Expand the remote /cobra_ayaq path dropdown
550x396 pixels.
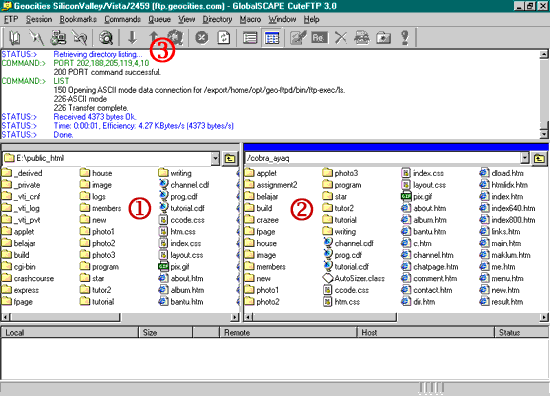524,159
